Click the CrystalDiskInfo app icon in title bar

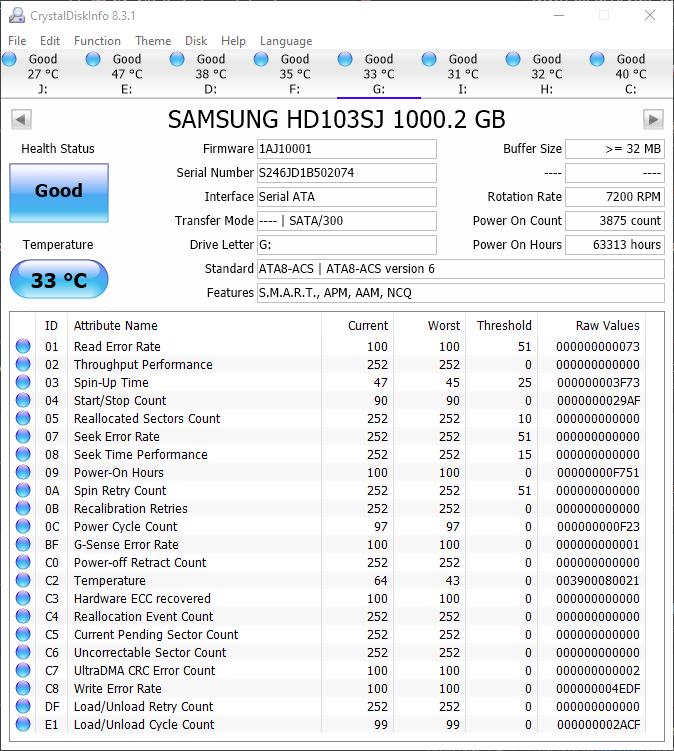click(x=17, y=15)
